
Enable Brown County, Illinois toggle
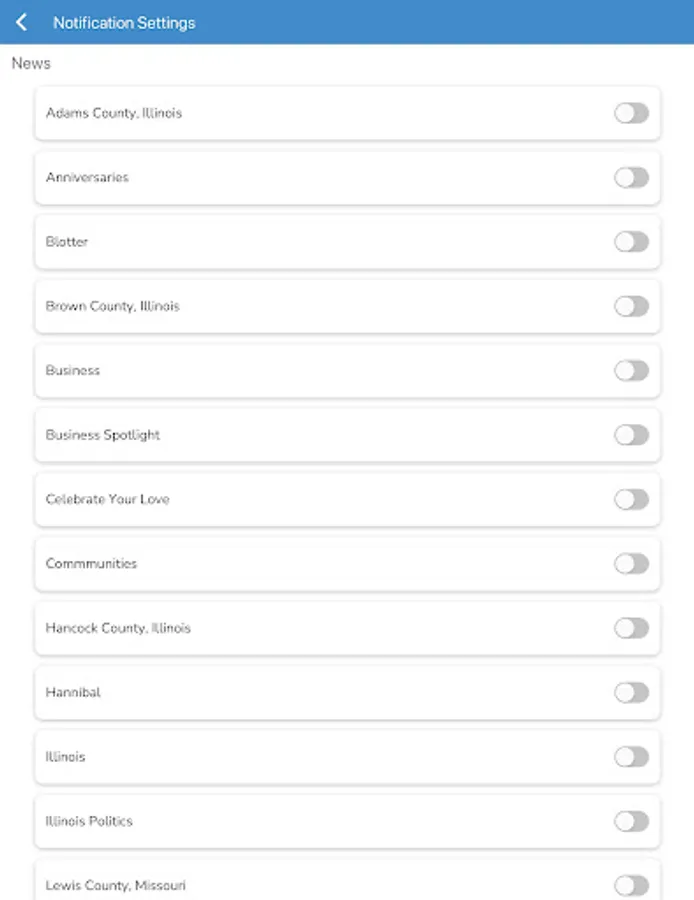tap(631, 306)
